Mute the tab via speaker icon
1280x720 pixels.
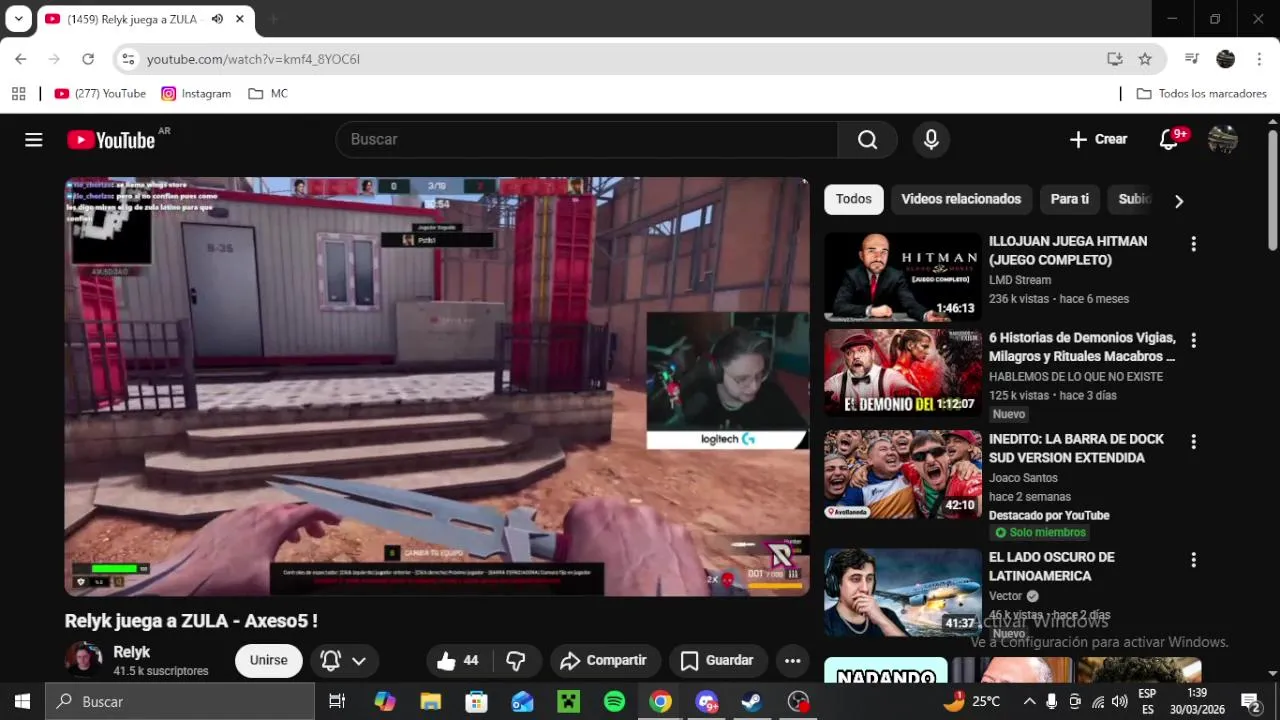pyautogui.click(x=217, y=19)
